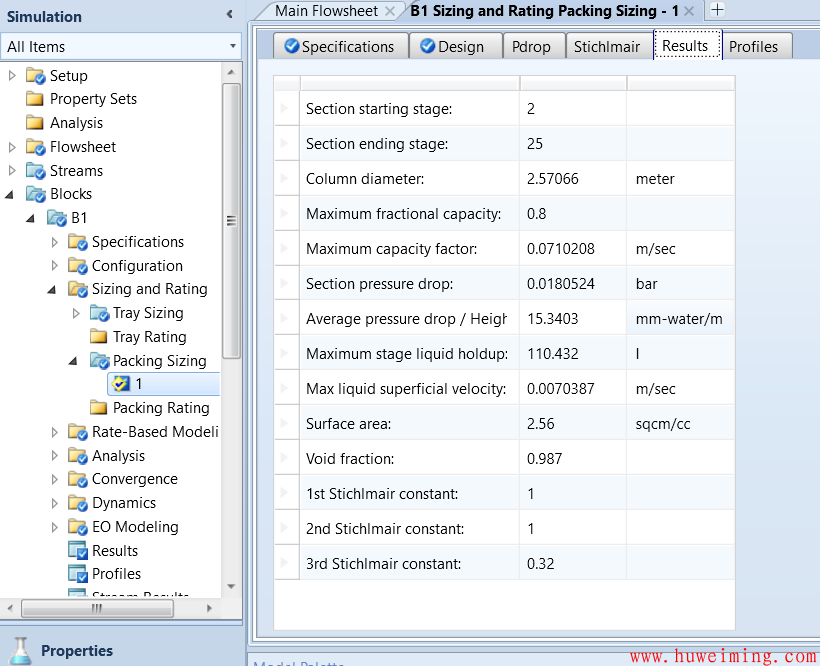Open the All Items dropdown
The image size is (820, 666).
(x=232, y=47)
